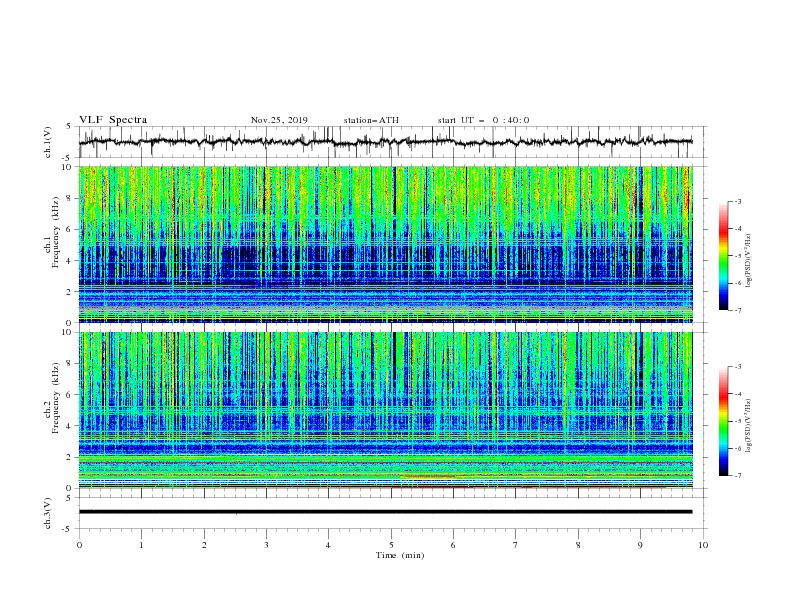
Task: Click the "station=ATH" header label
Action: click(371, 120)
